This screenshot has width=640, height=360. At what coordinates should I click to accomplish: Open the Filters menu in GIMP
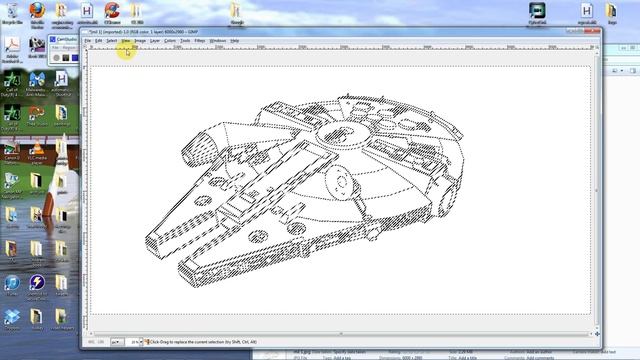point(200,41)
